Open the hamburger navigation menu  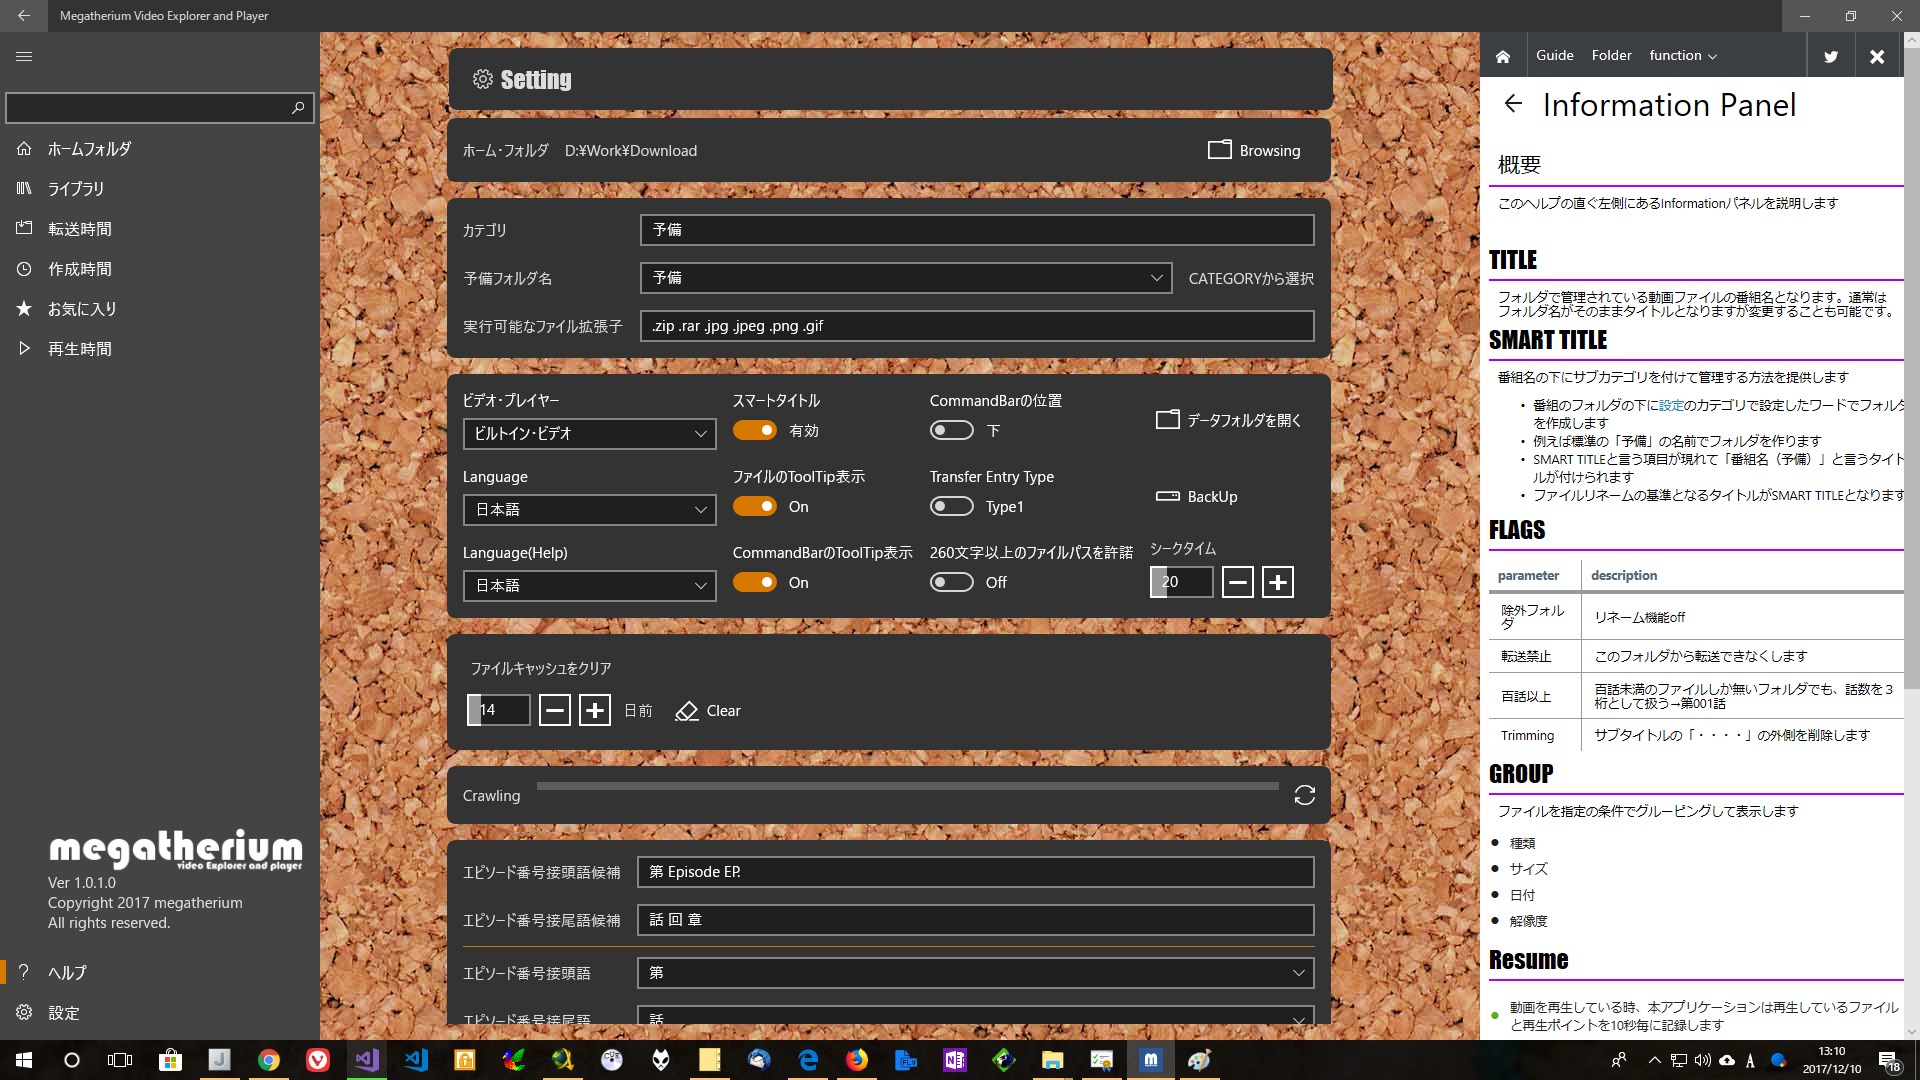pyautogui.click(x=24, y=56)
